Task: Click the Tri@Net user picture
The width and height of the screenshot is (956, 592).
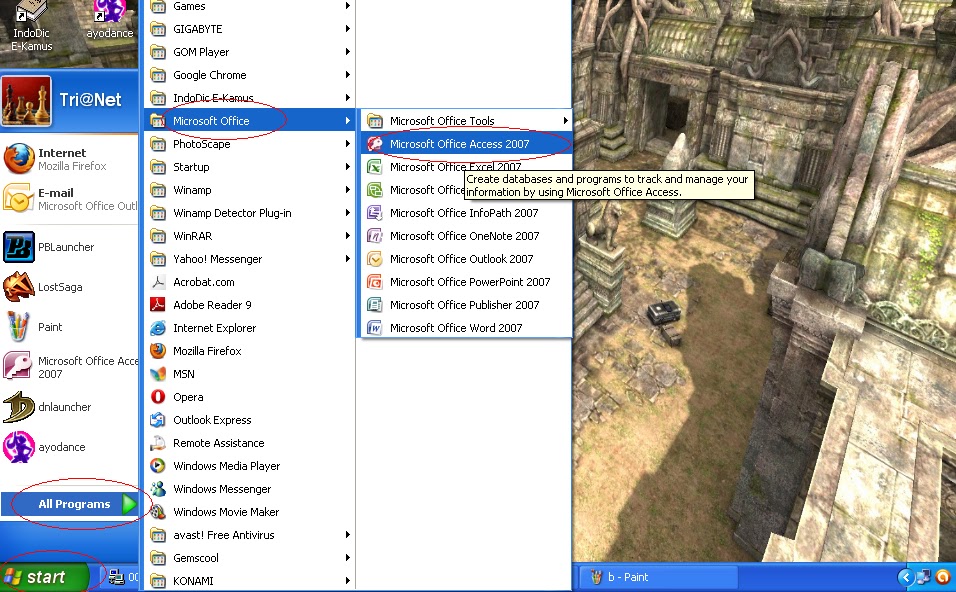Action: (x=26, y=101)
